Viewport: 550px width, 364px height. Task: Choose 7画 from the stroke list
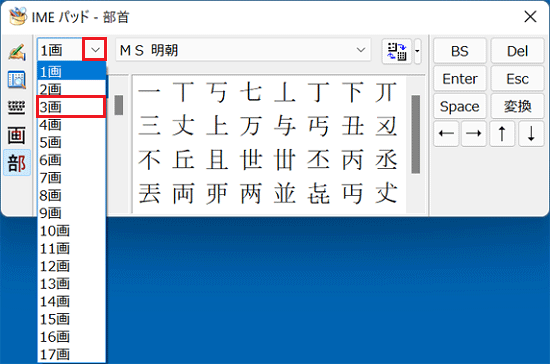[72, 177]
